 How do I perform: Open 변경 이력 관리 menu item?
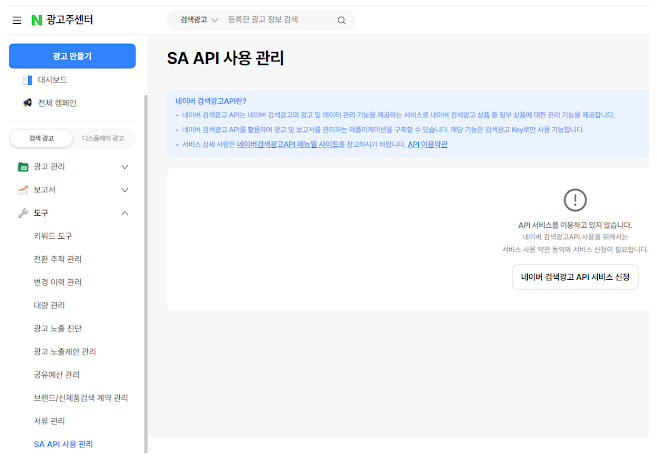[57, 282]
